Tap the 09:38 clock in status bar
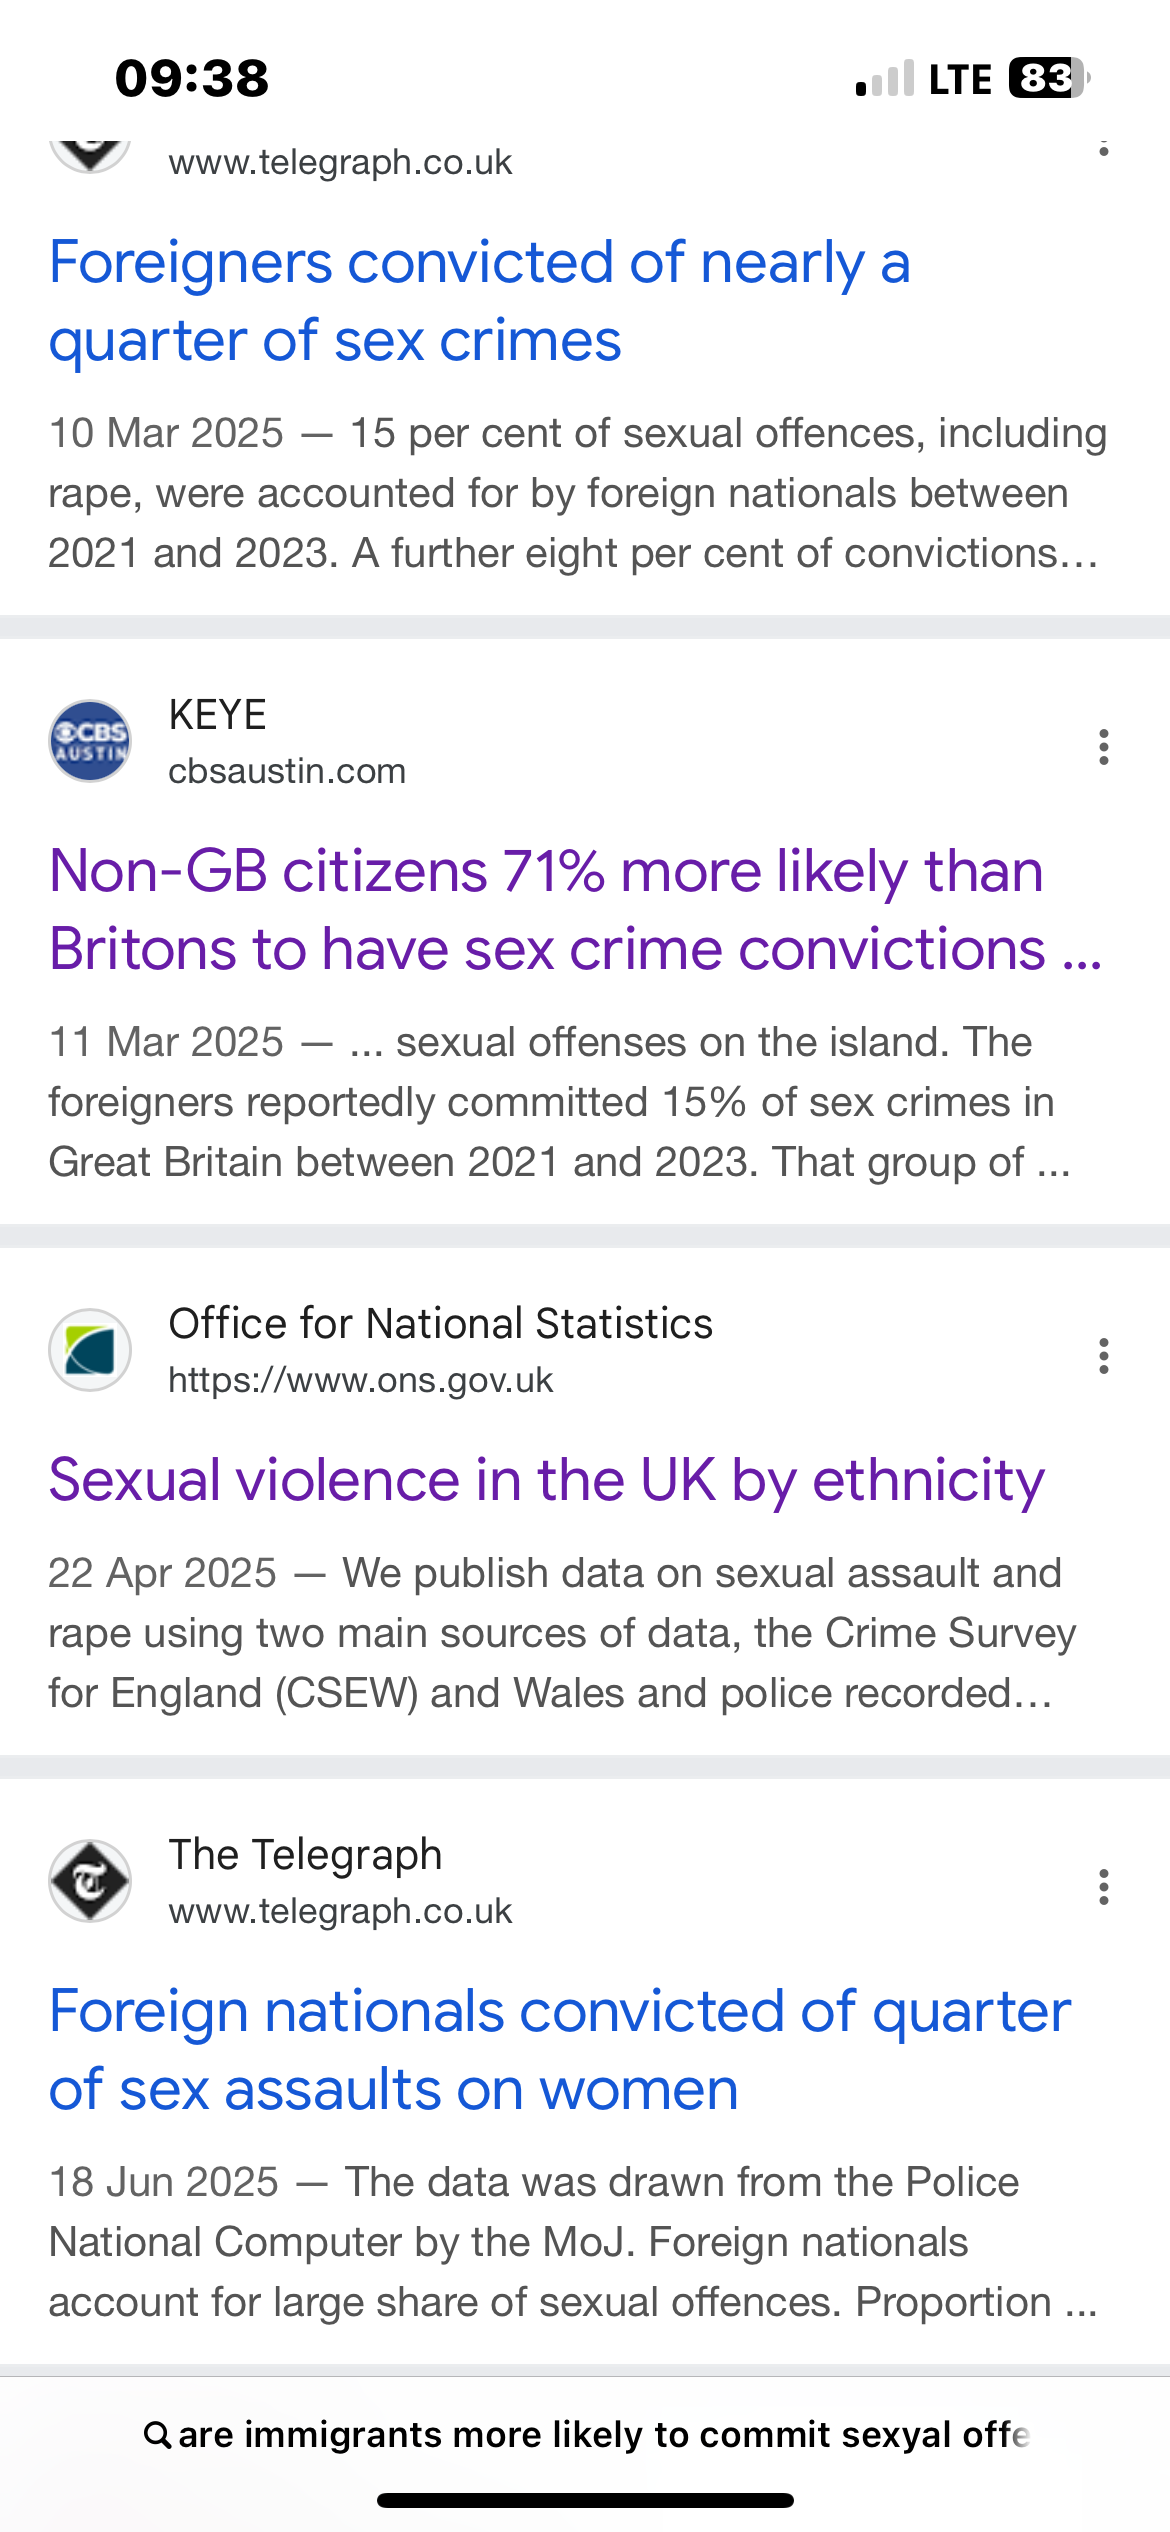The width and height of the screenshot is (1170, 2532). click(x=192, y=78)
